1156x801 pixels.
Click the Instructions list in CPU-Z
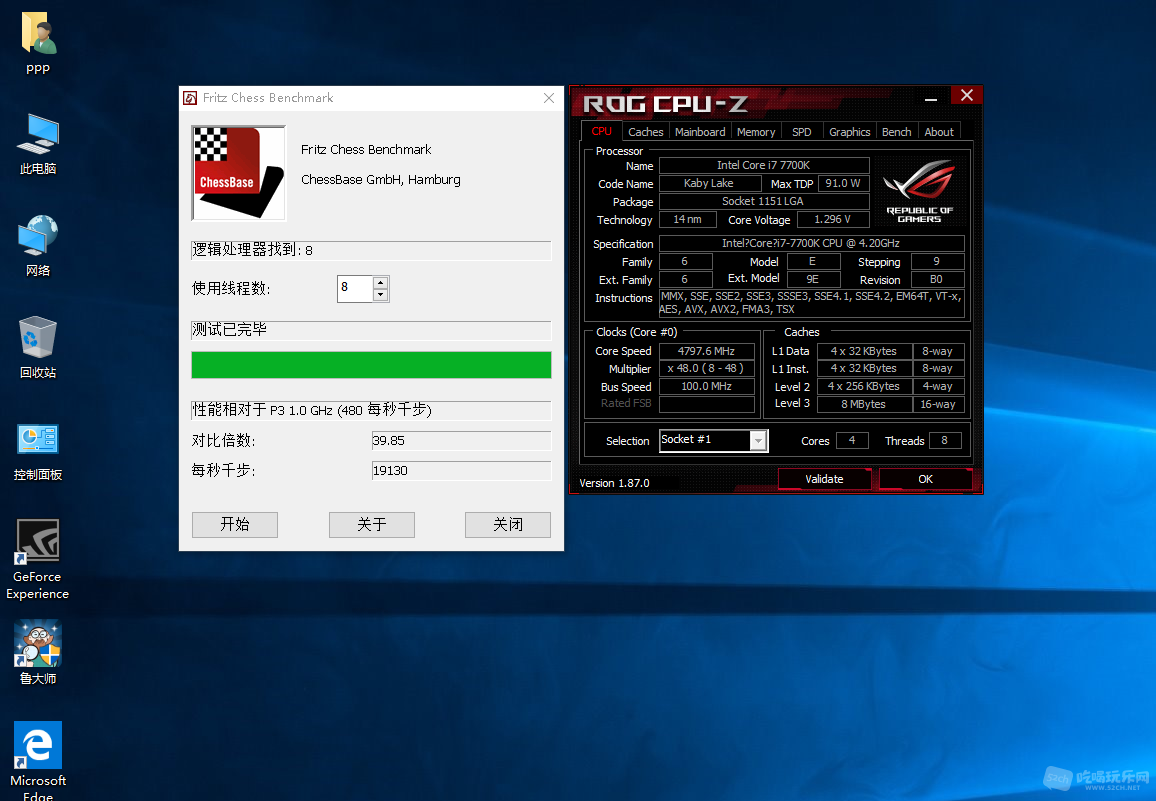click(811, 303)
